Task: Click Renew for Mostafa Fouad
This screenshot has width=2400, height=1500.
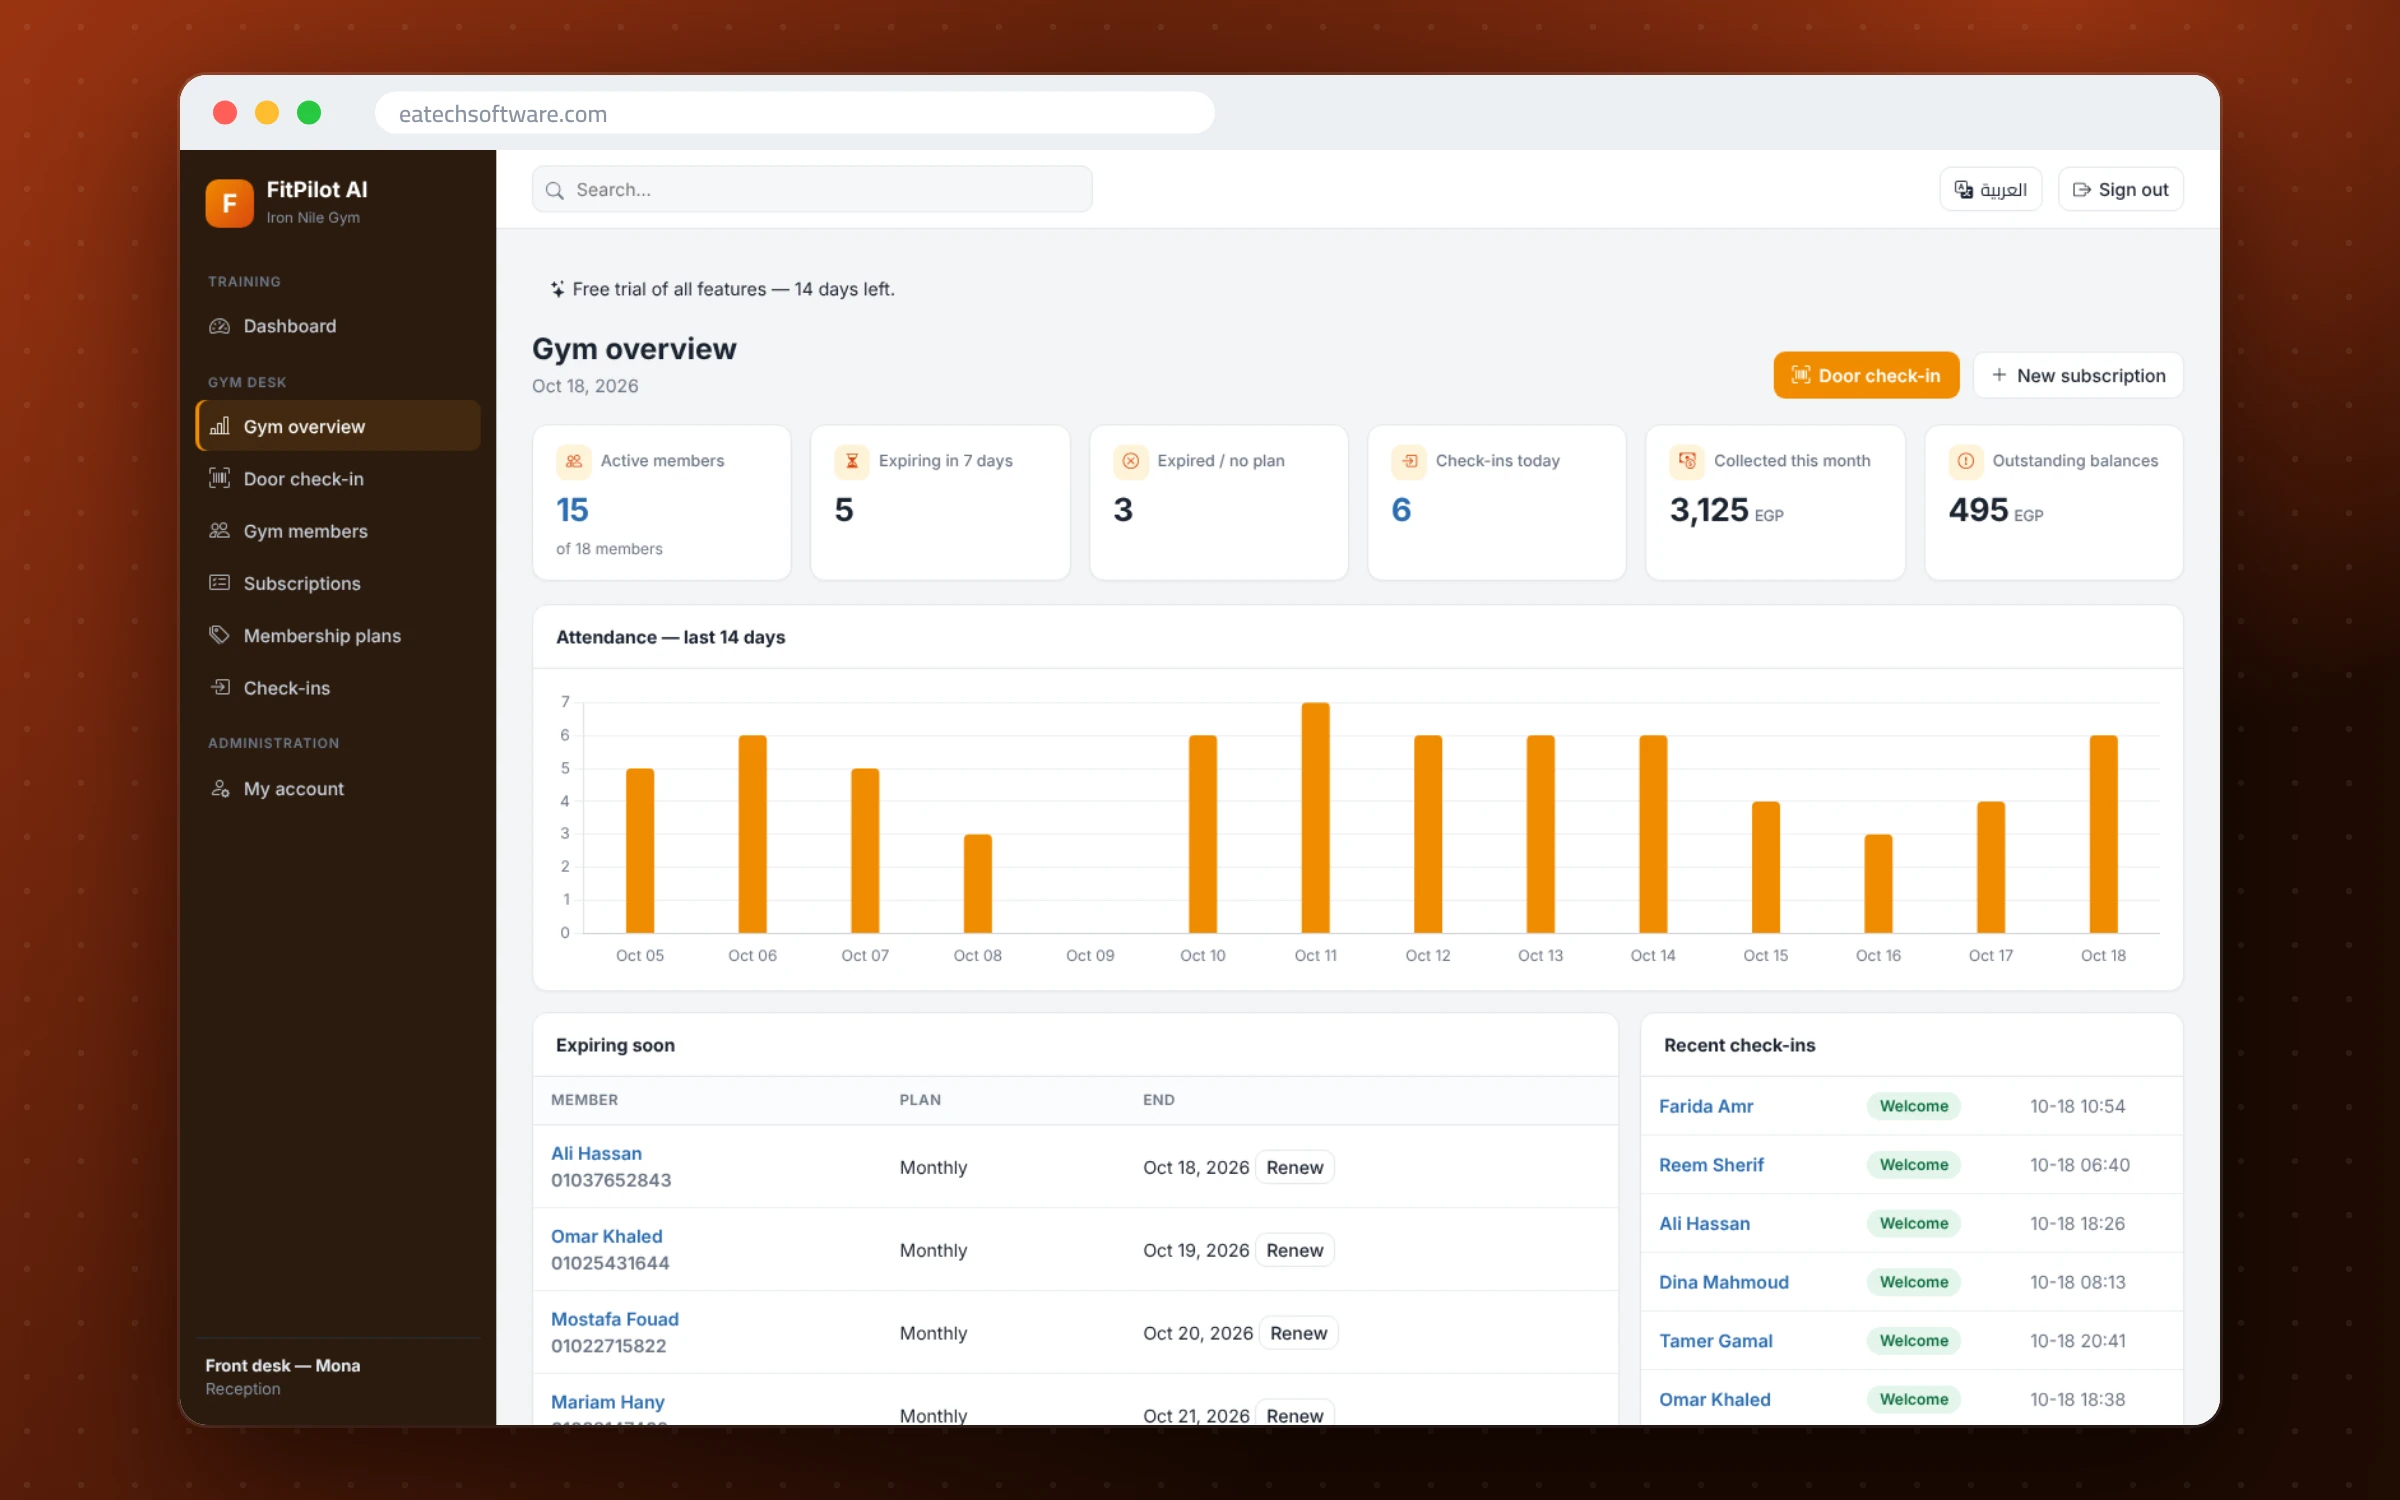Action: pyautogui.click(x=1298, y=1333)
